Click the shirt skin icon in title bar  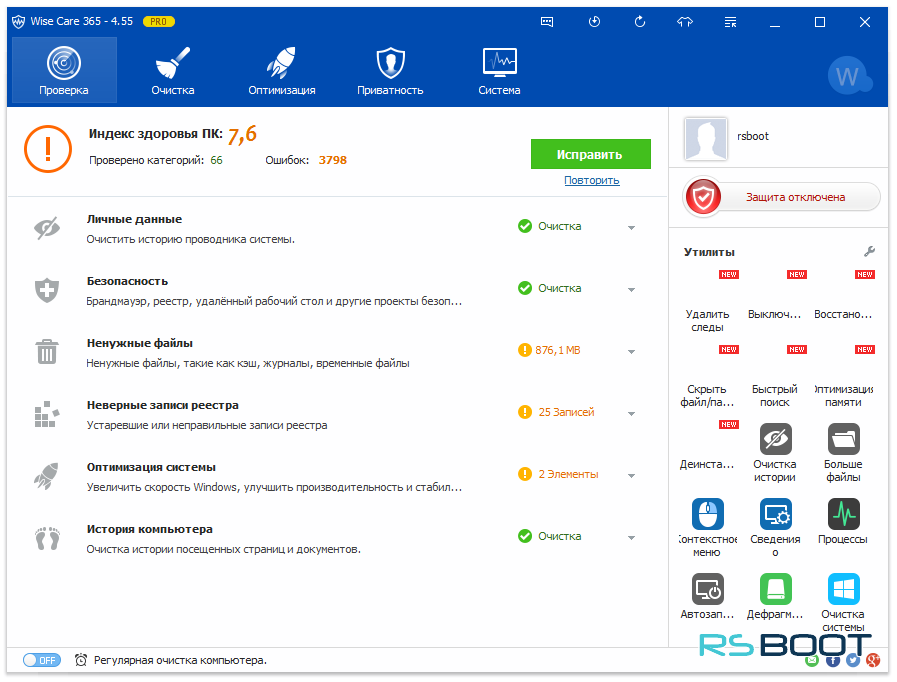tap(685, 22)
